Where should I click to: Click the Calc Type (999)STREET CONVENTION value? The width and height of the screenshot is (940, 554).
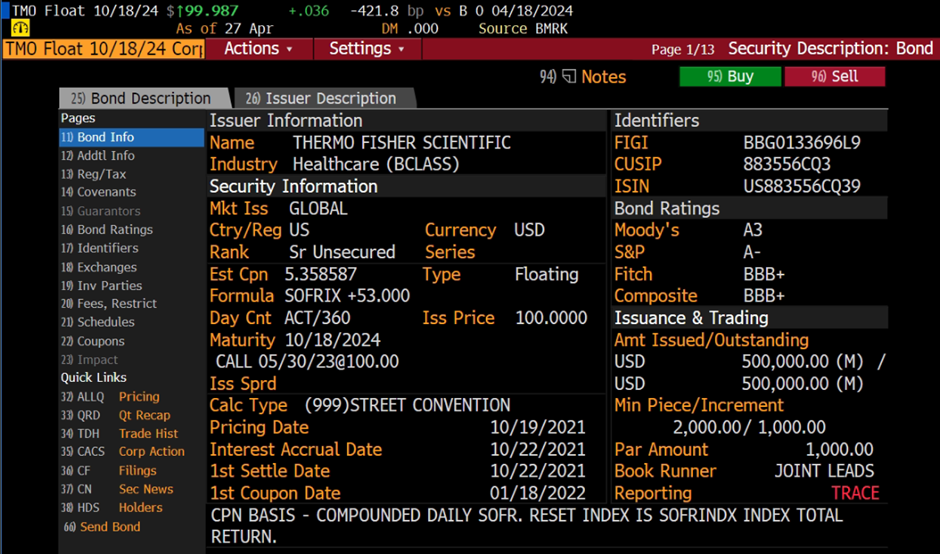point(407,405)
